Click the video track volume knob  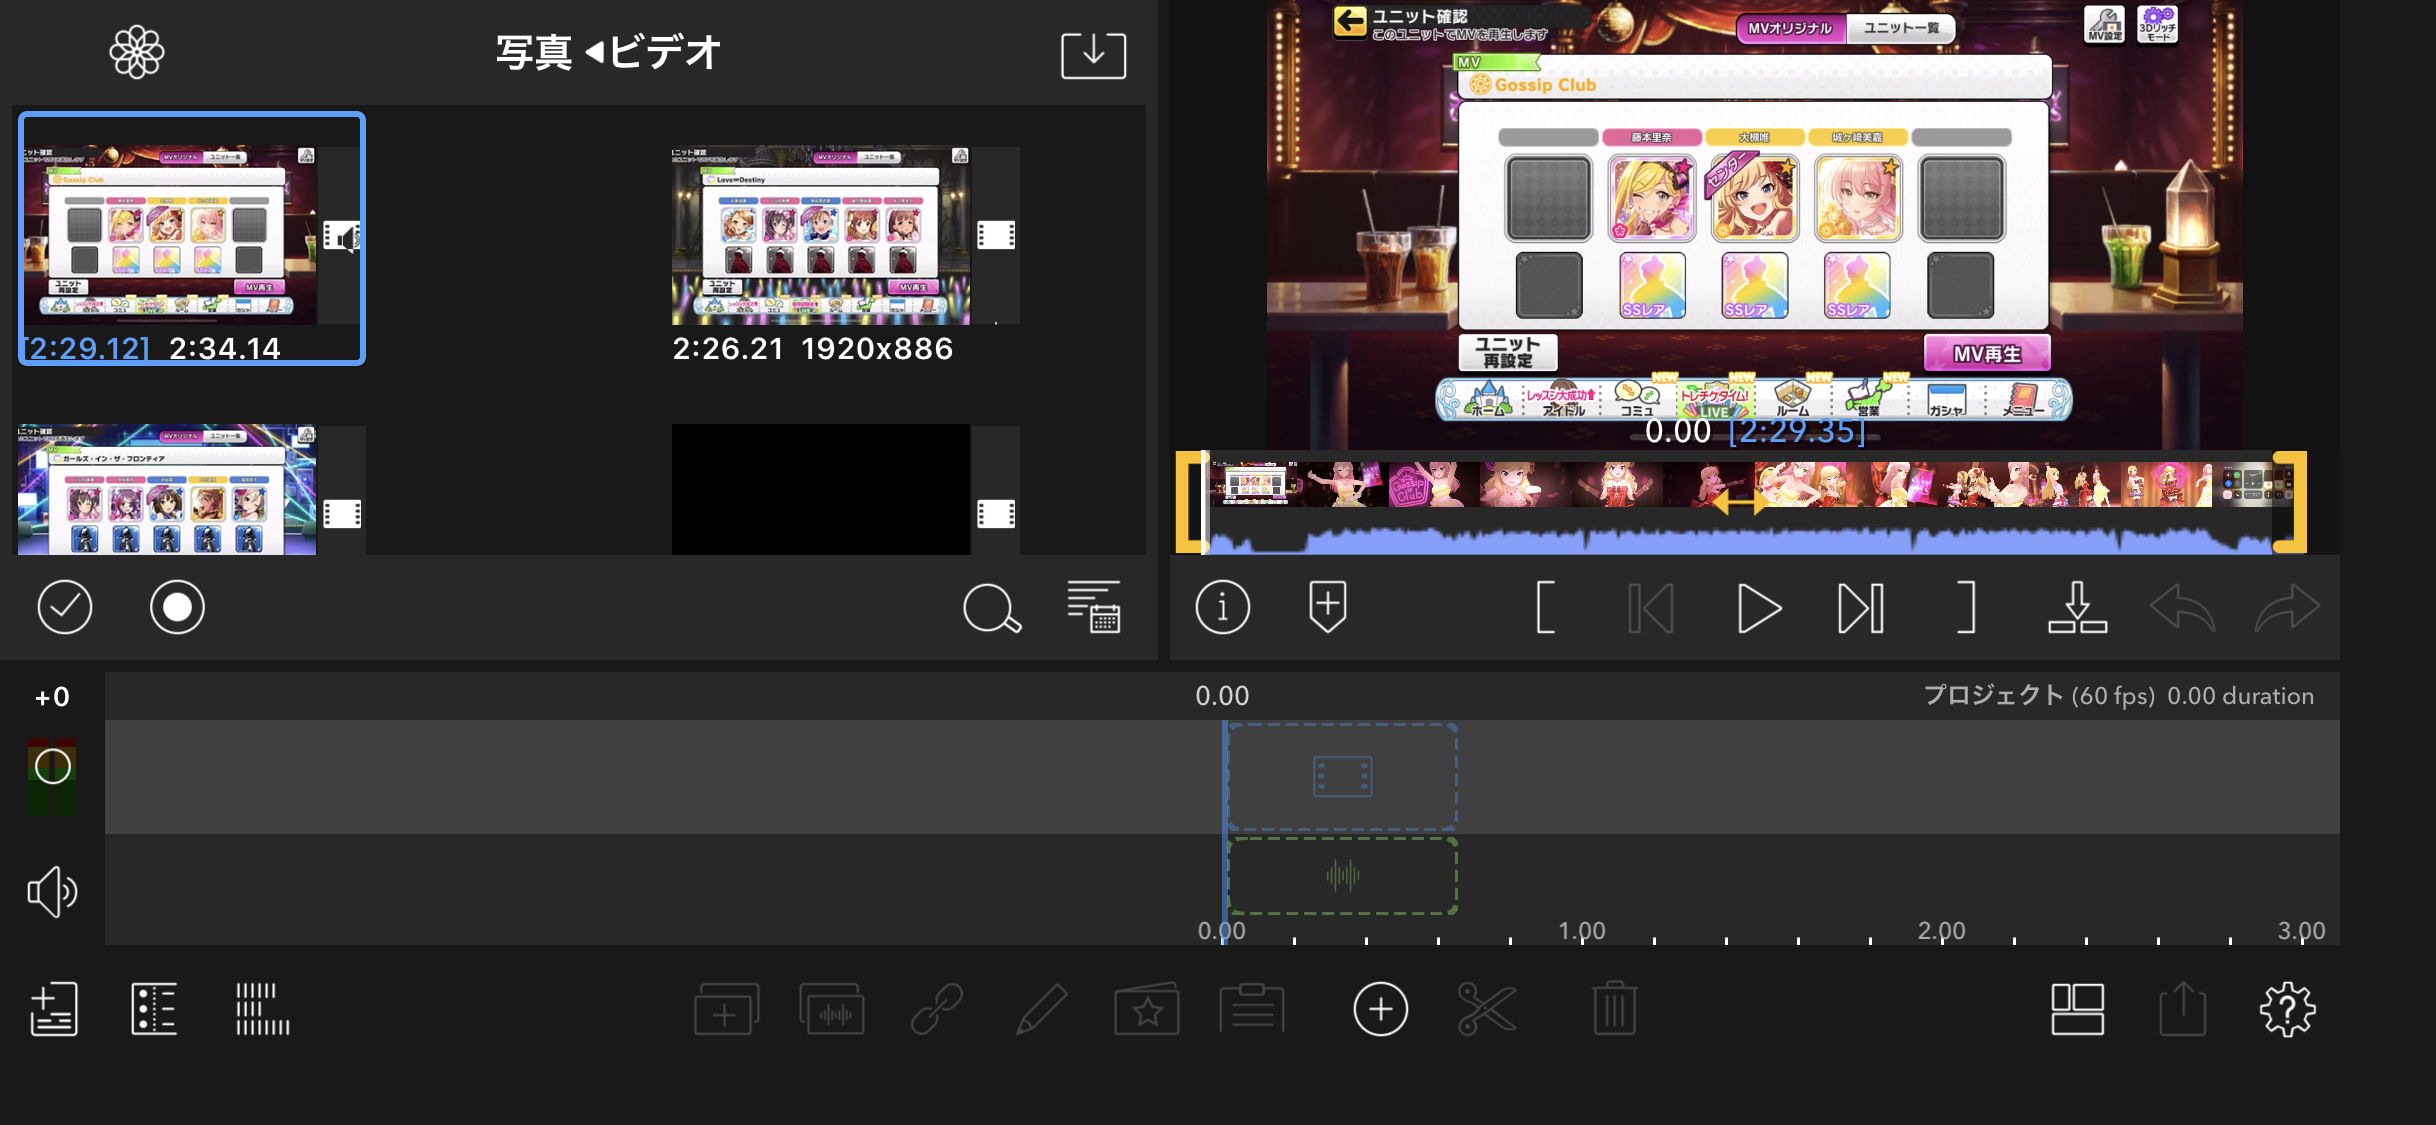[x=52, y=767]
